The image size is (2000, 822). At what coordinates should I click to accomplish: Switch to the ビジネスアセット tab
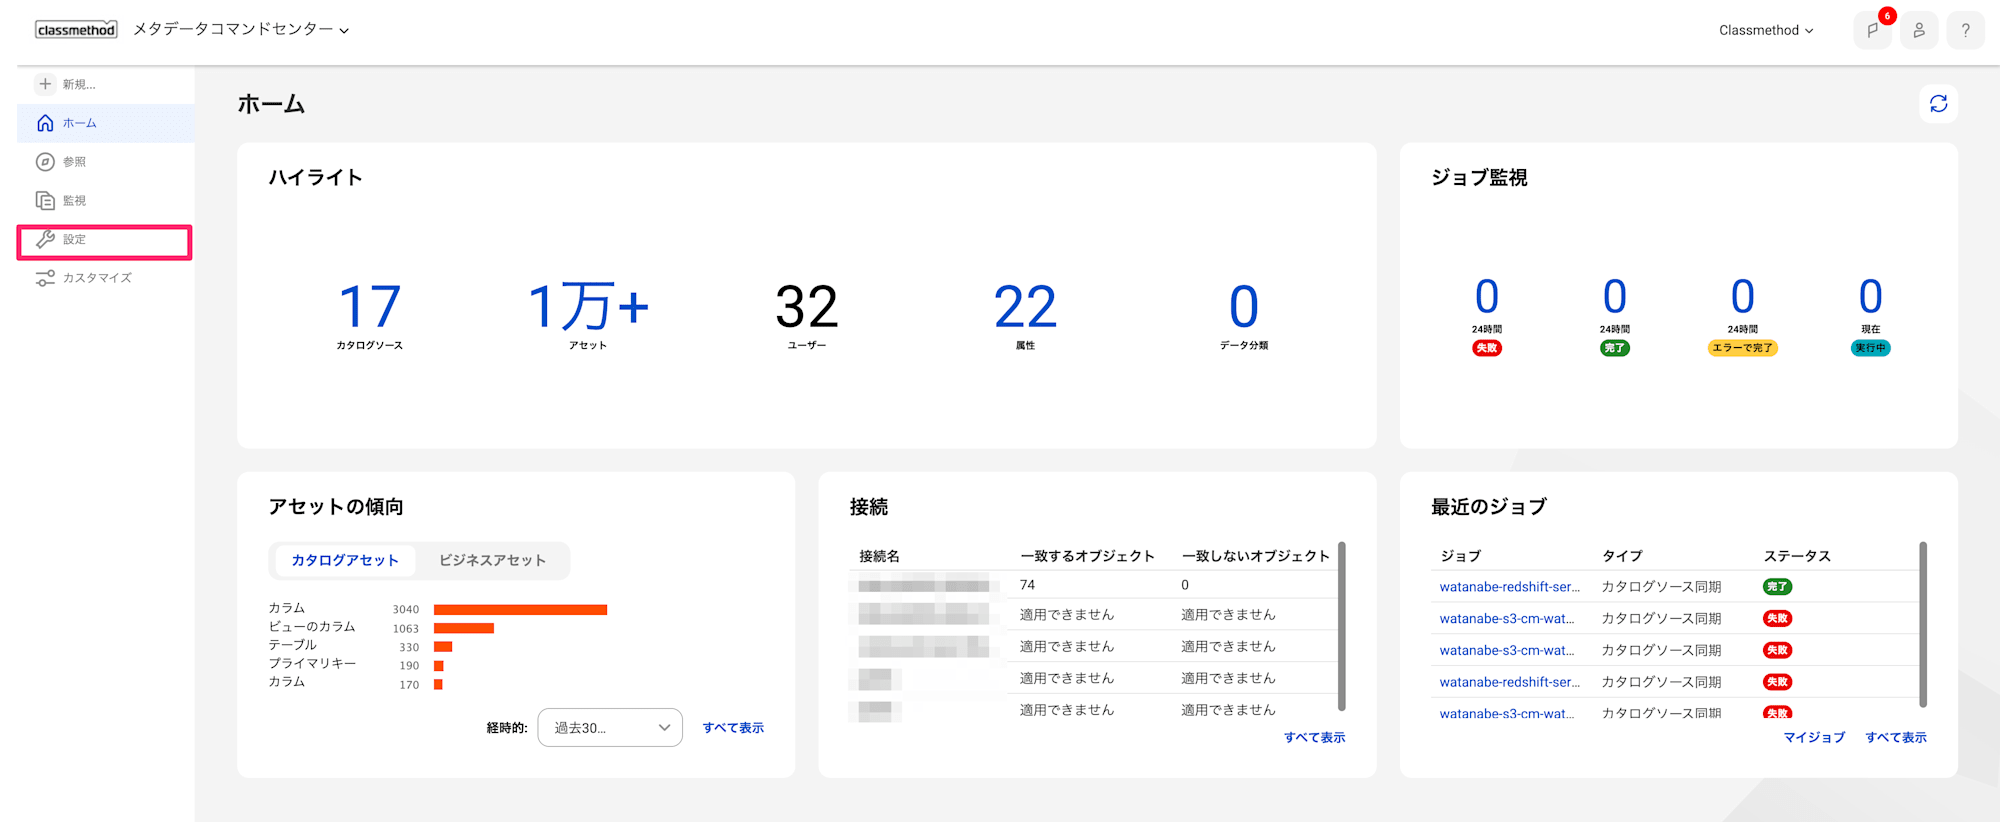(493, 561)
